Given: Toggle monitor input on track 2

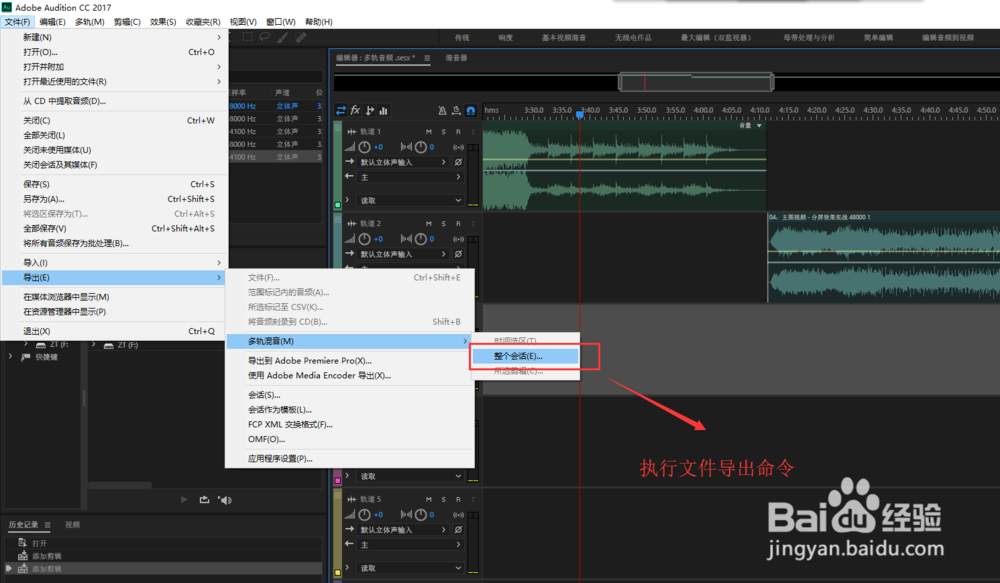Looking at the screenshot, I should coord(458,239).
